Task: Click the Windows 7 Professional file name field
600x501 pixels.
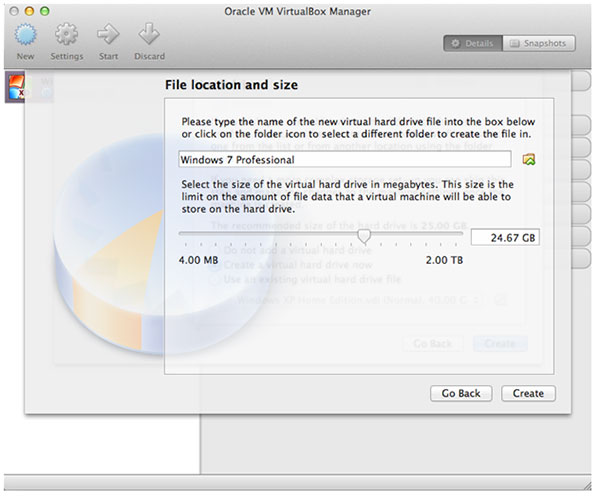Action: point(345,159)
